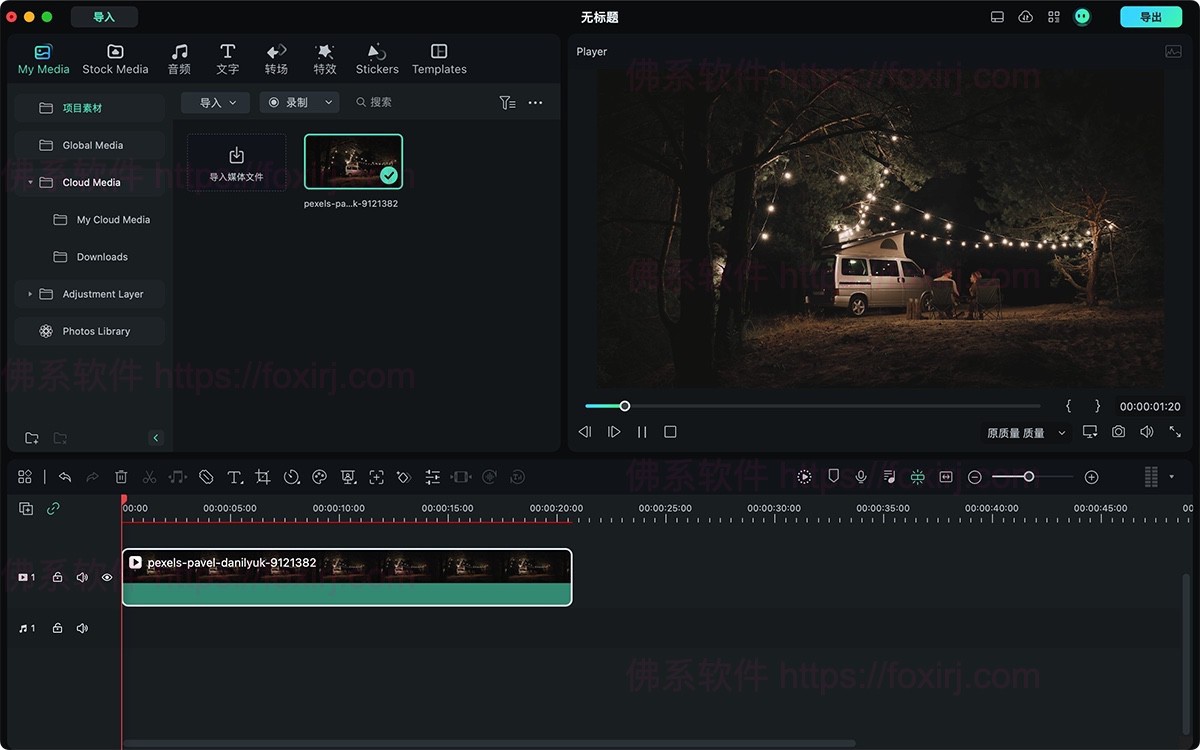Select the pexels-pa...k-9121382 media thumbnail

coord(353,160)
